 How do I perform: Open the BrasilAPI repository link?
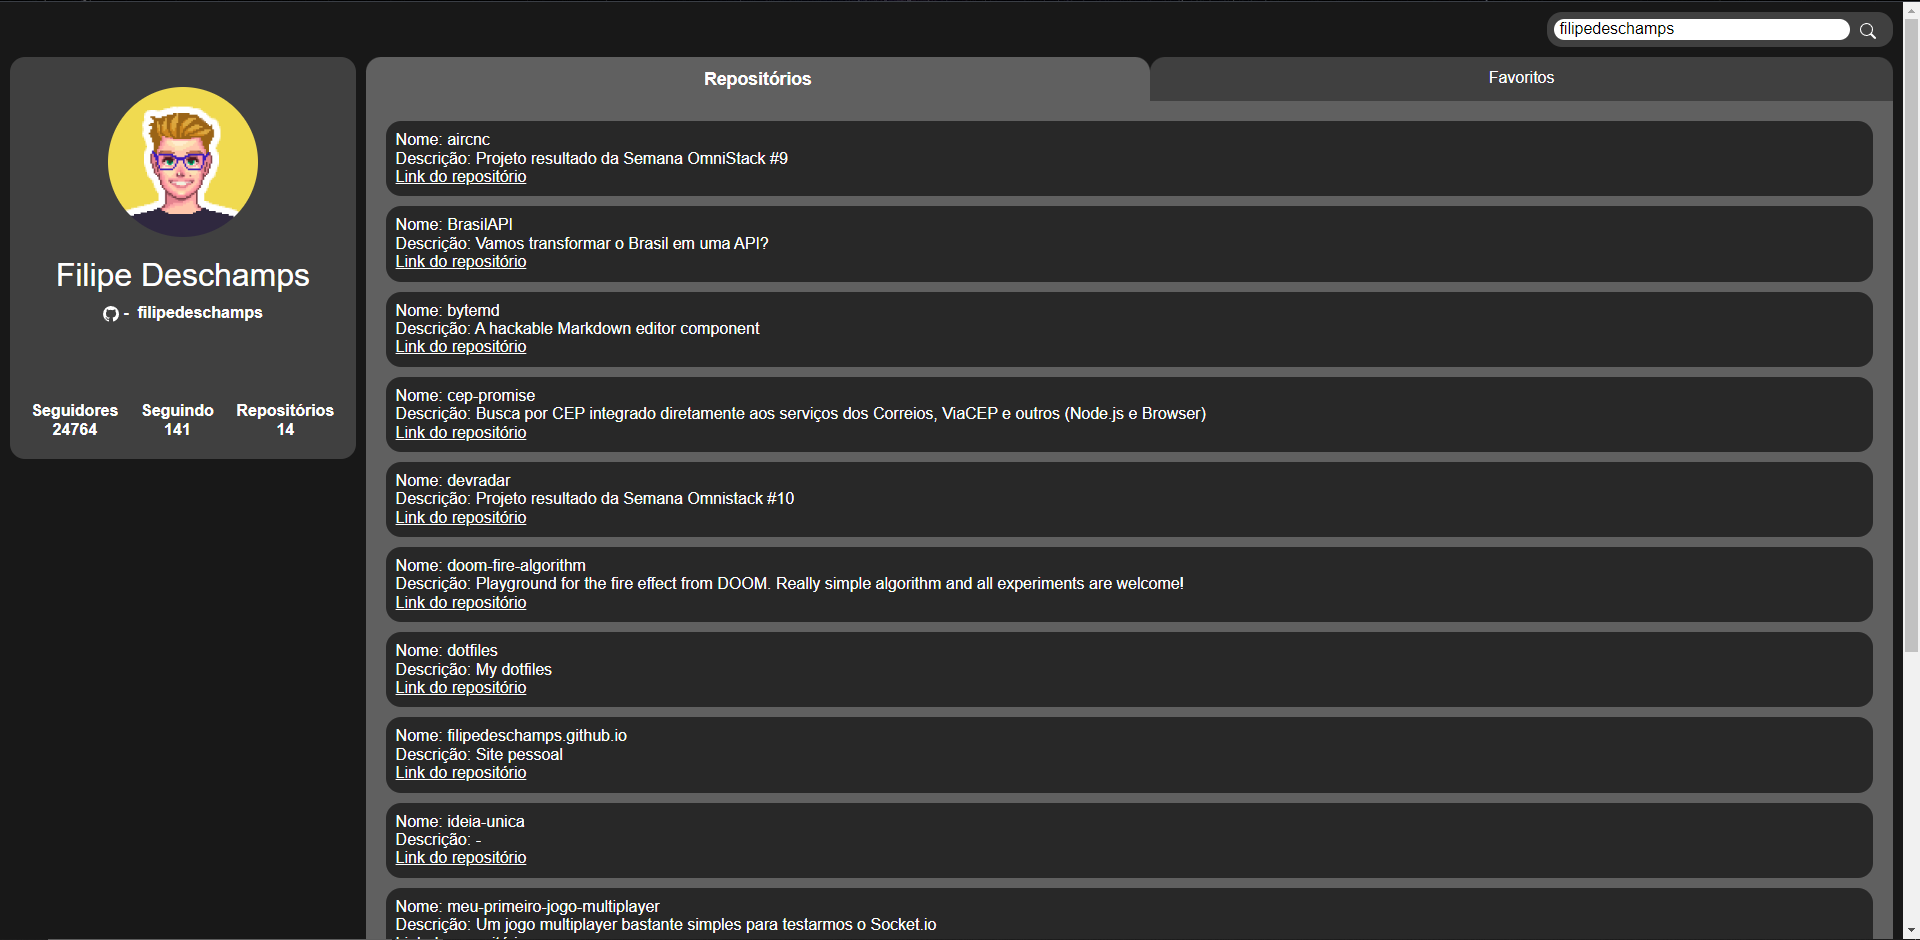[461, 262]
